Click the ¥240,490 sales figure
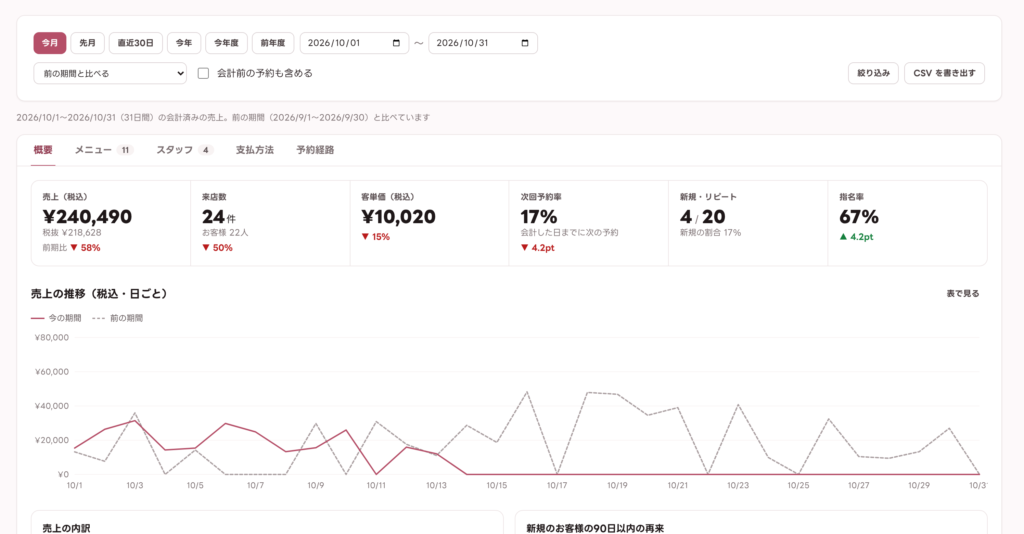 [x=88, y=217]
